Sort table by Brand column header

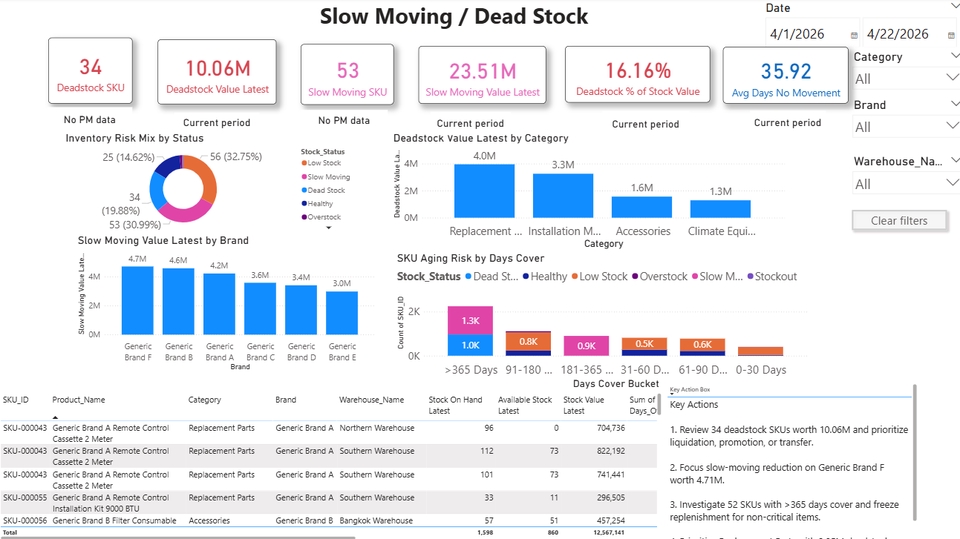[285, 400]
